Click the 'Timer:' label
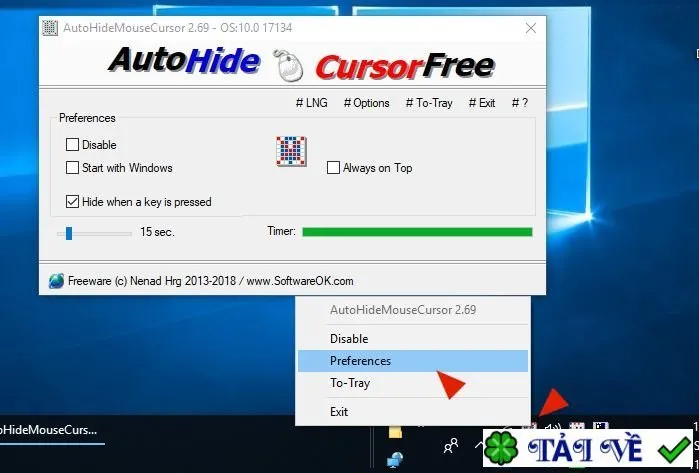The image size is (699, 473). tap(281, 231)
